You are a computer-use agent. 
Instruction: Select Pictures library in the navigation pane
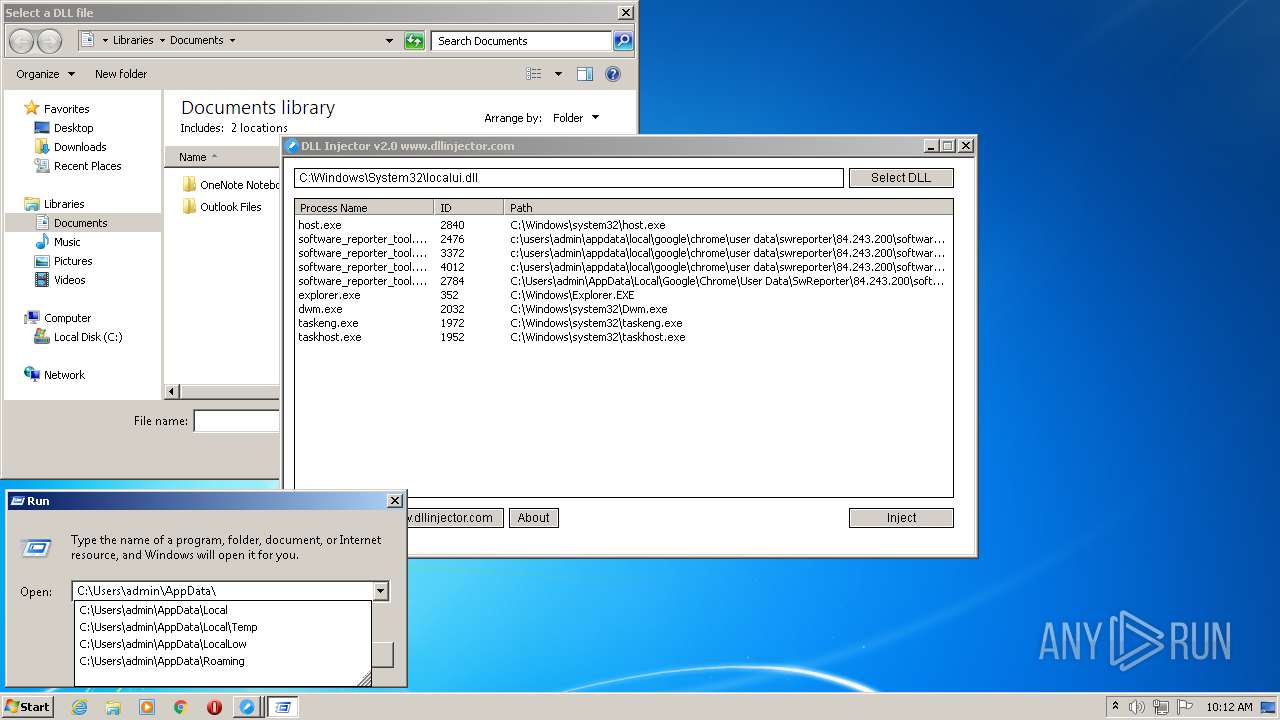tap(73, 261)
